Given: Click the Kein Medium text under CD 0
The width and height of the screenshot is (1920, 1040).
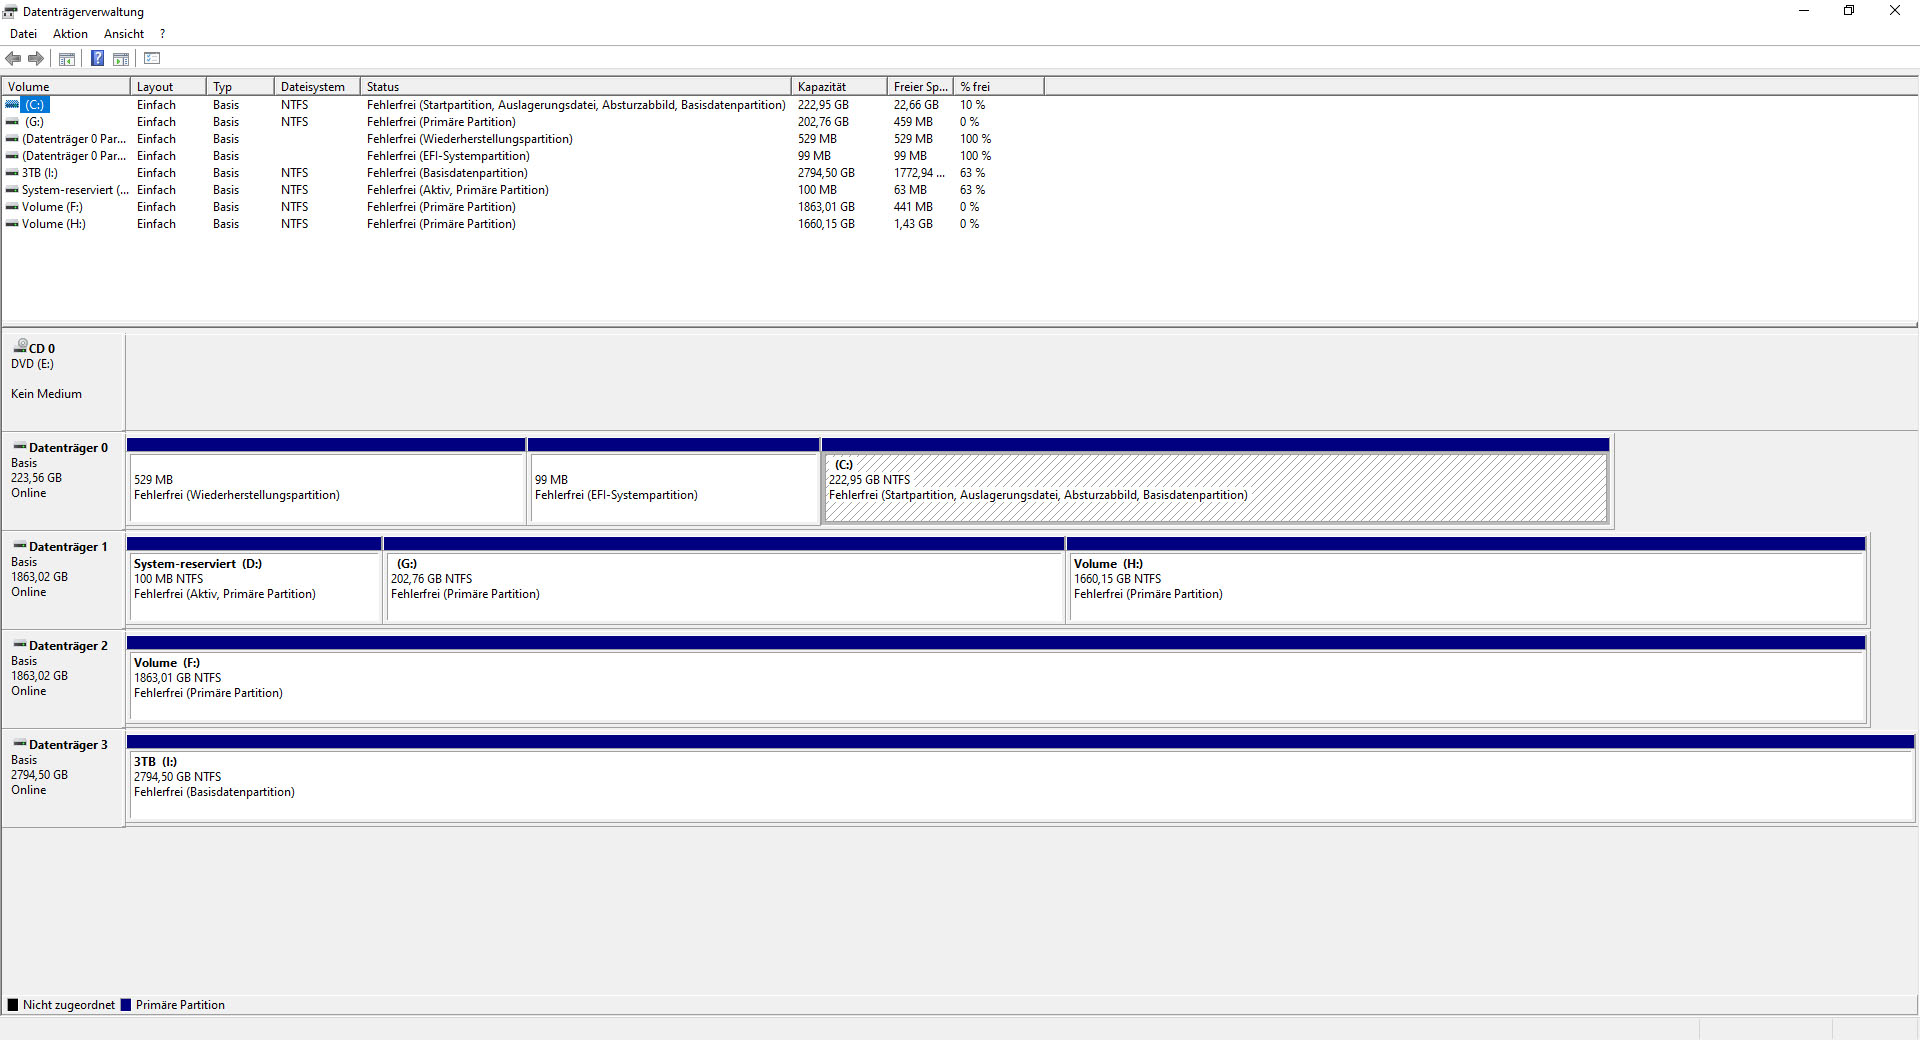Looking at the screenshot, I should 46,394.
